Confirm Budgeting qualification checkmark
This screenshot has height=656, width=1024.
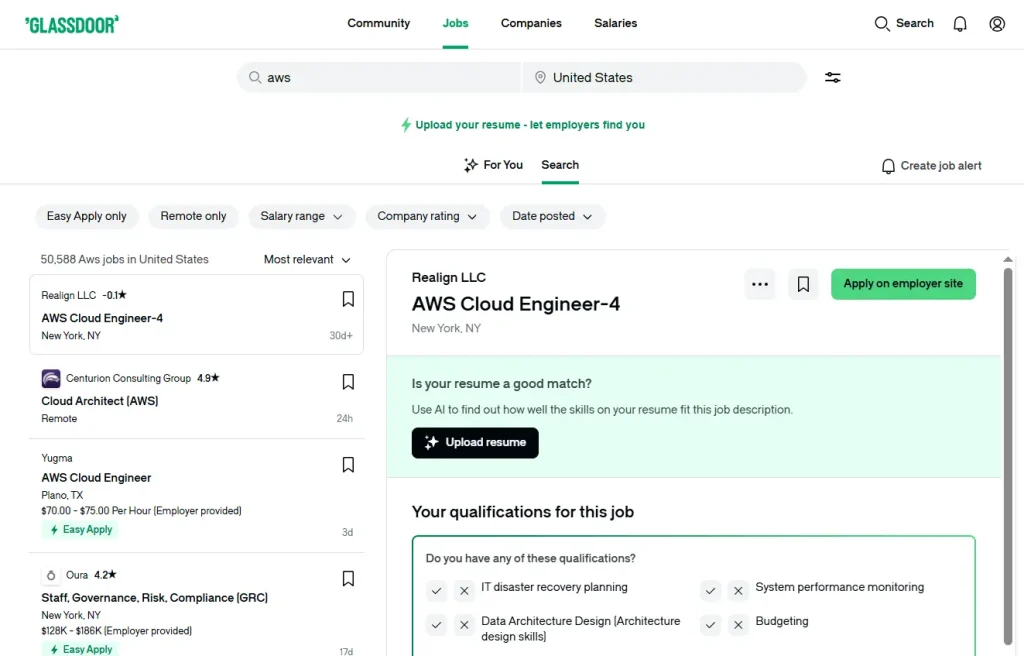[x=711, y=625]
